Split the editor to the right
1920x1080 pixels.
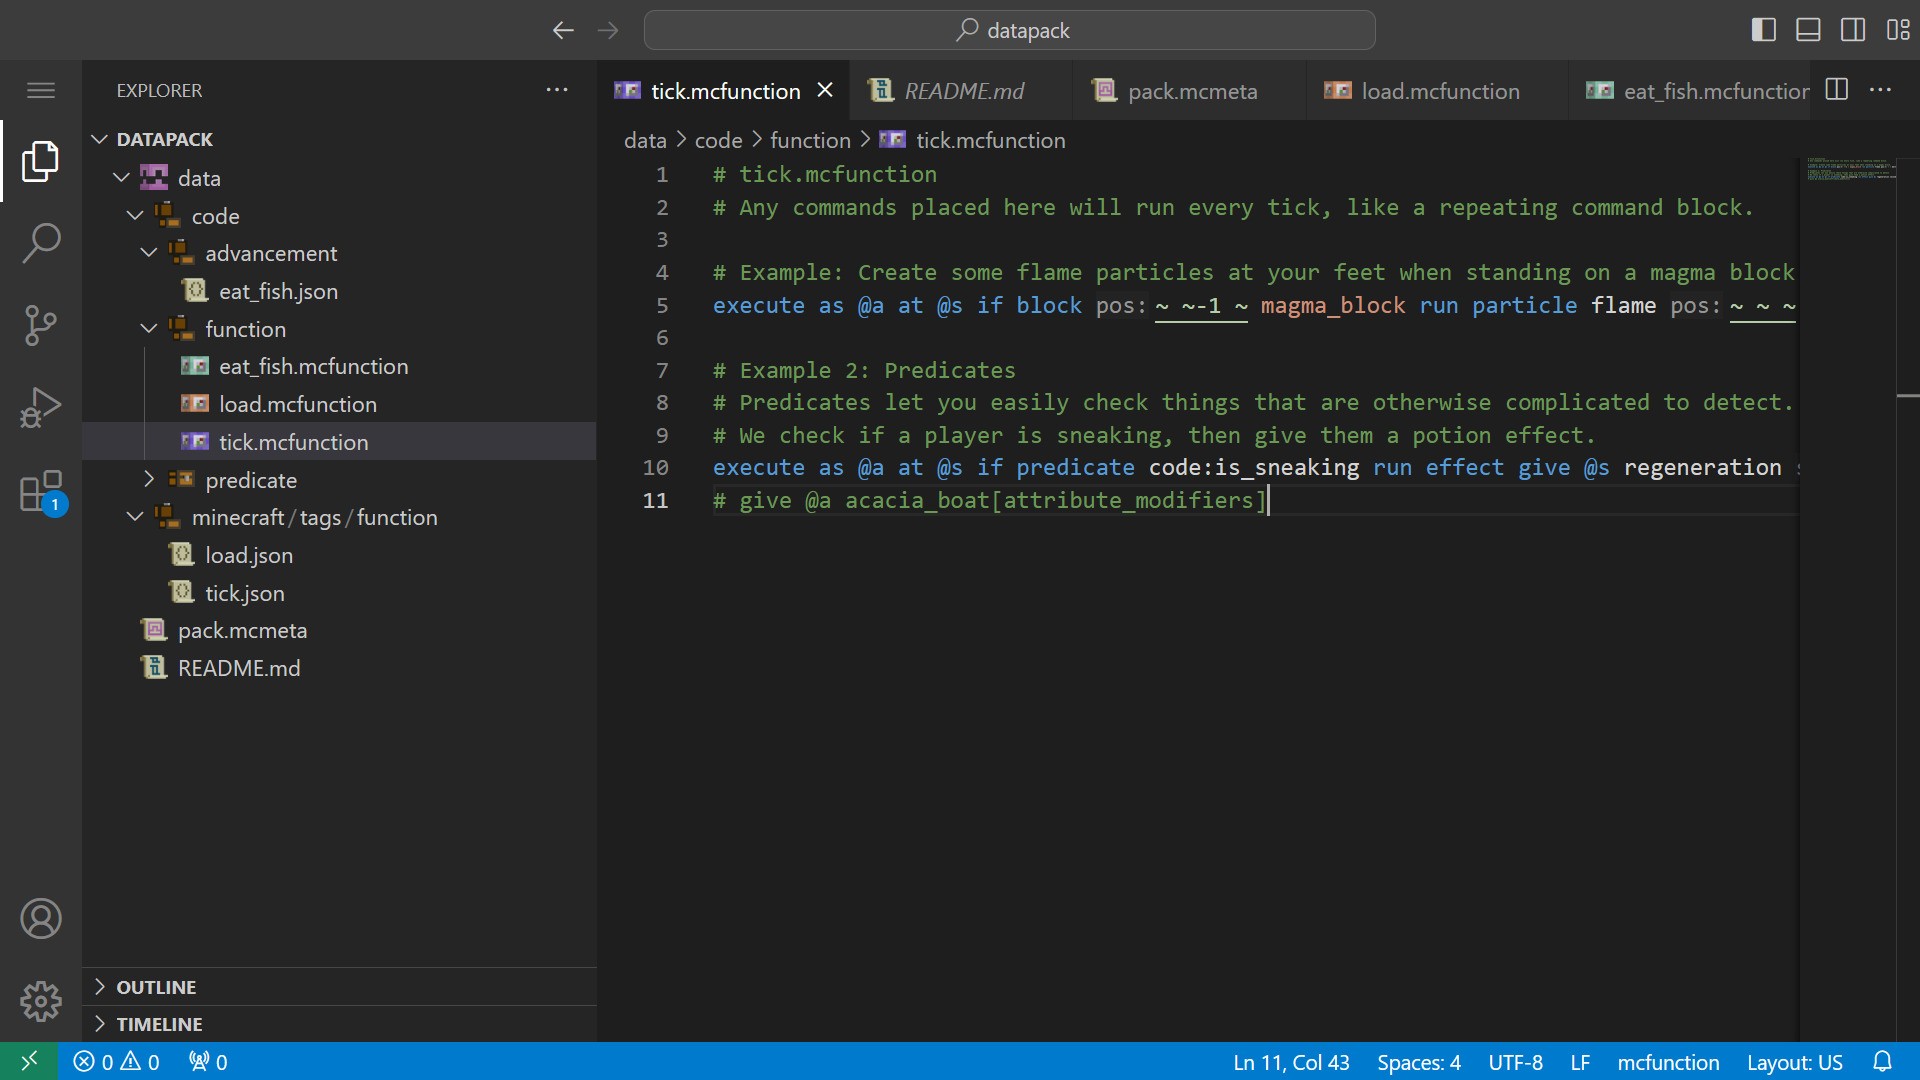click(x=1837, y=90)
